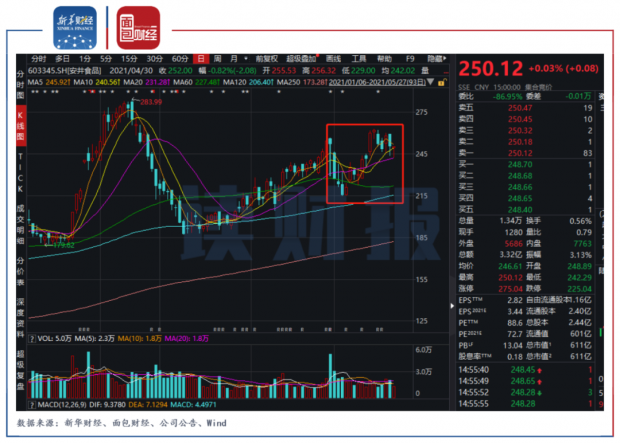Open the period dropdown dot after 月
Screen dimensions: 620x443
point(246,59)
